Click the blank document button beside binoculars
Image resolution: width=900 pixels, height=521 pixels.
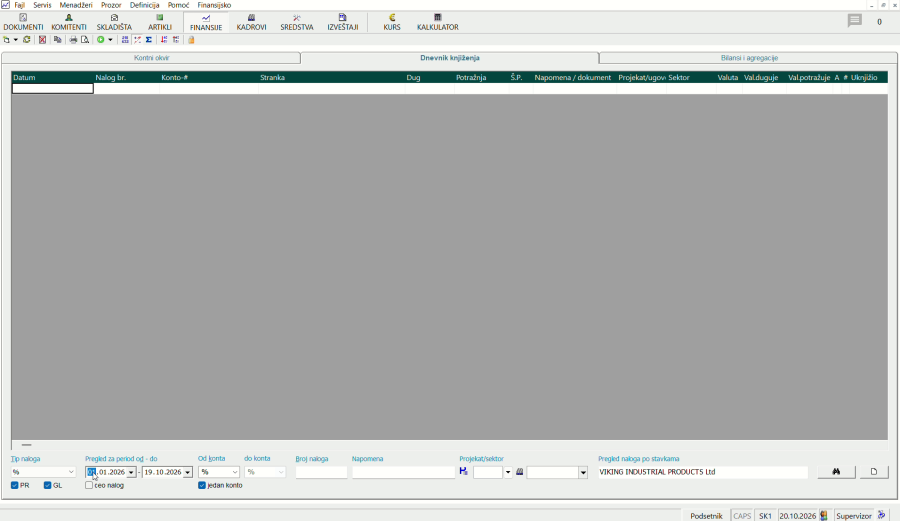click(874, 472)
